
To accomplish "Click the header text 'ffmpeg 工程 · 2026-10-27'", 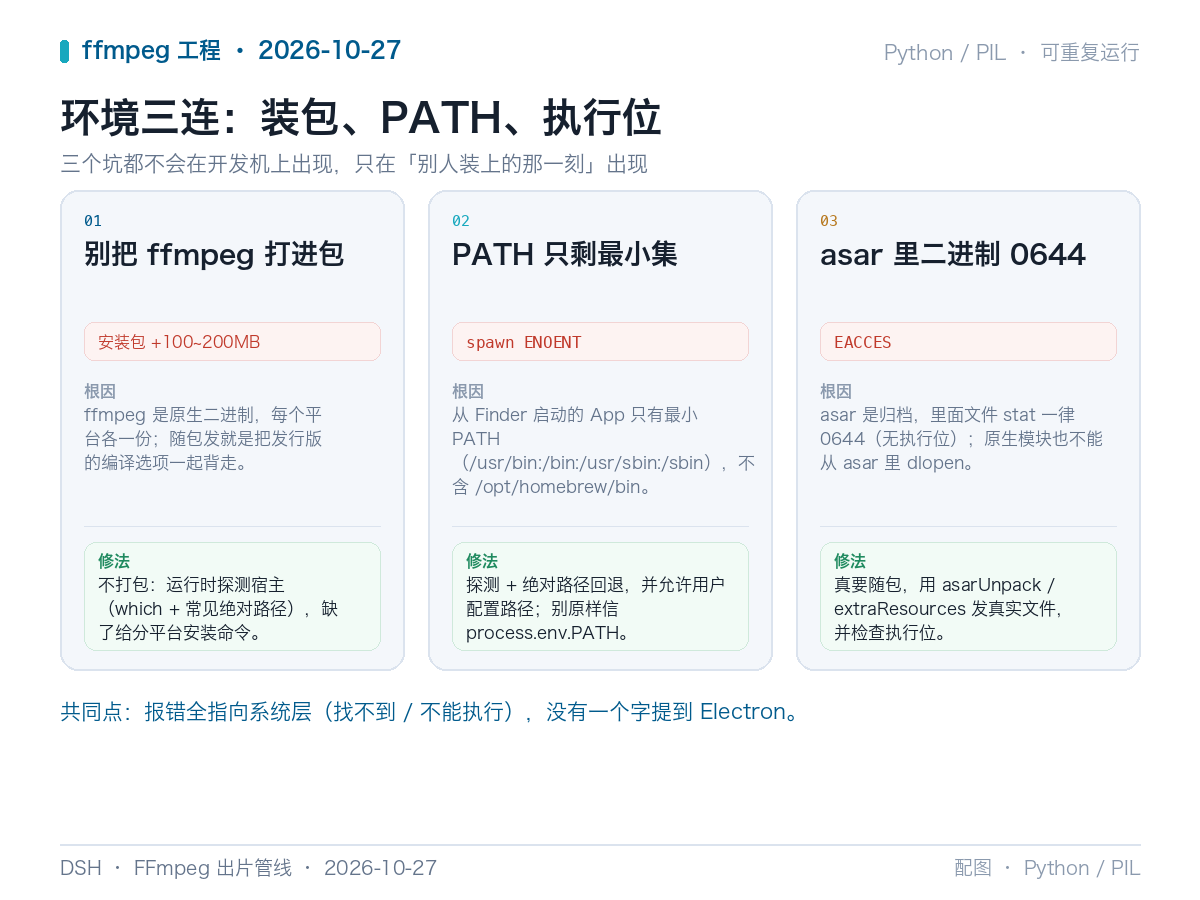I will tap(241, 51).
